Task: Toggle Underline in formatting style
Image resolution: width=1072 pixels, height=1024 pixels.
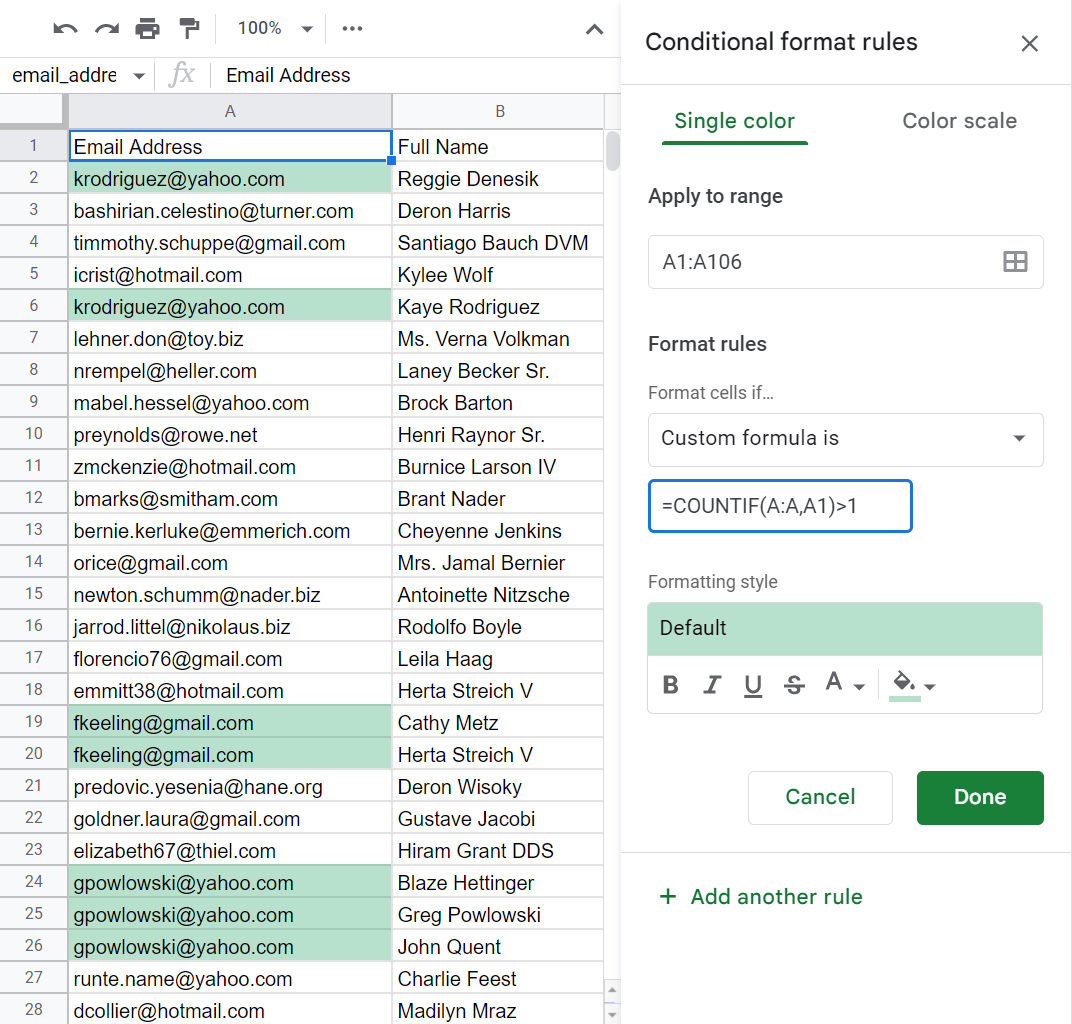Action: click(753, 685)
